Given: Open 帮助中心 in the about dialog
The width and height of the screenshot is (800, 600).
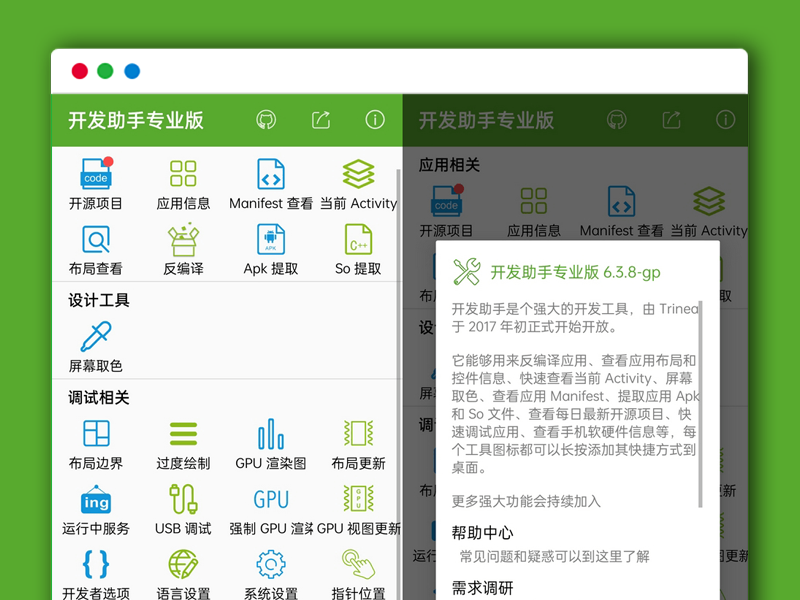Looking at the screenshot, I should [578, 544].
